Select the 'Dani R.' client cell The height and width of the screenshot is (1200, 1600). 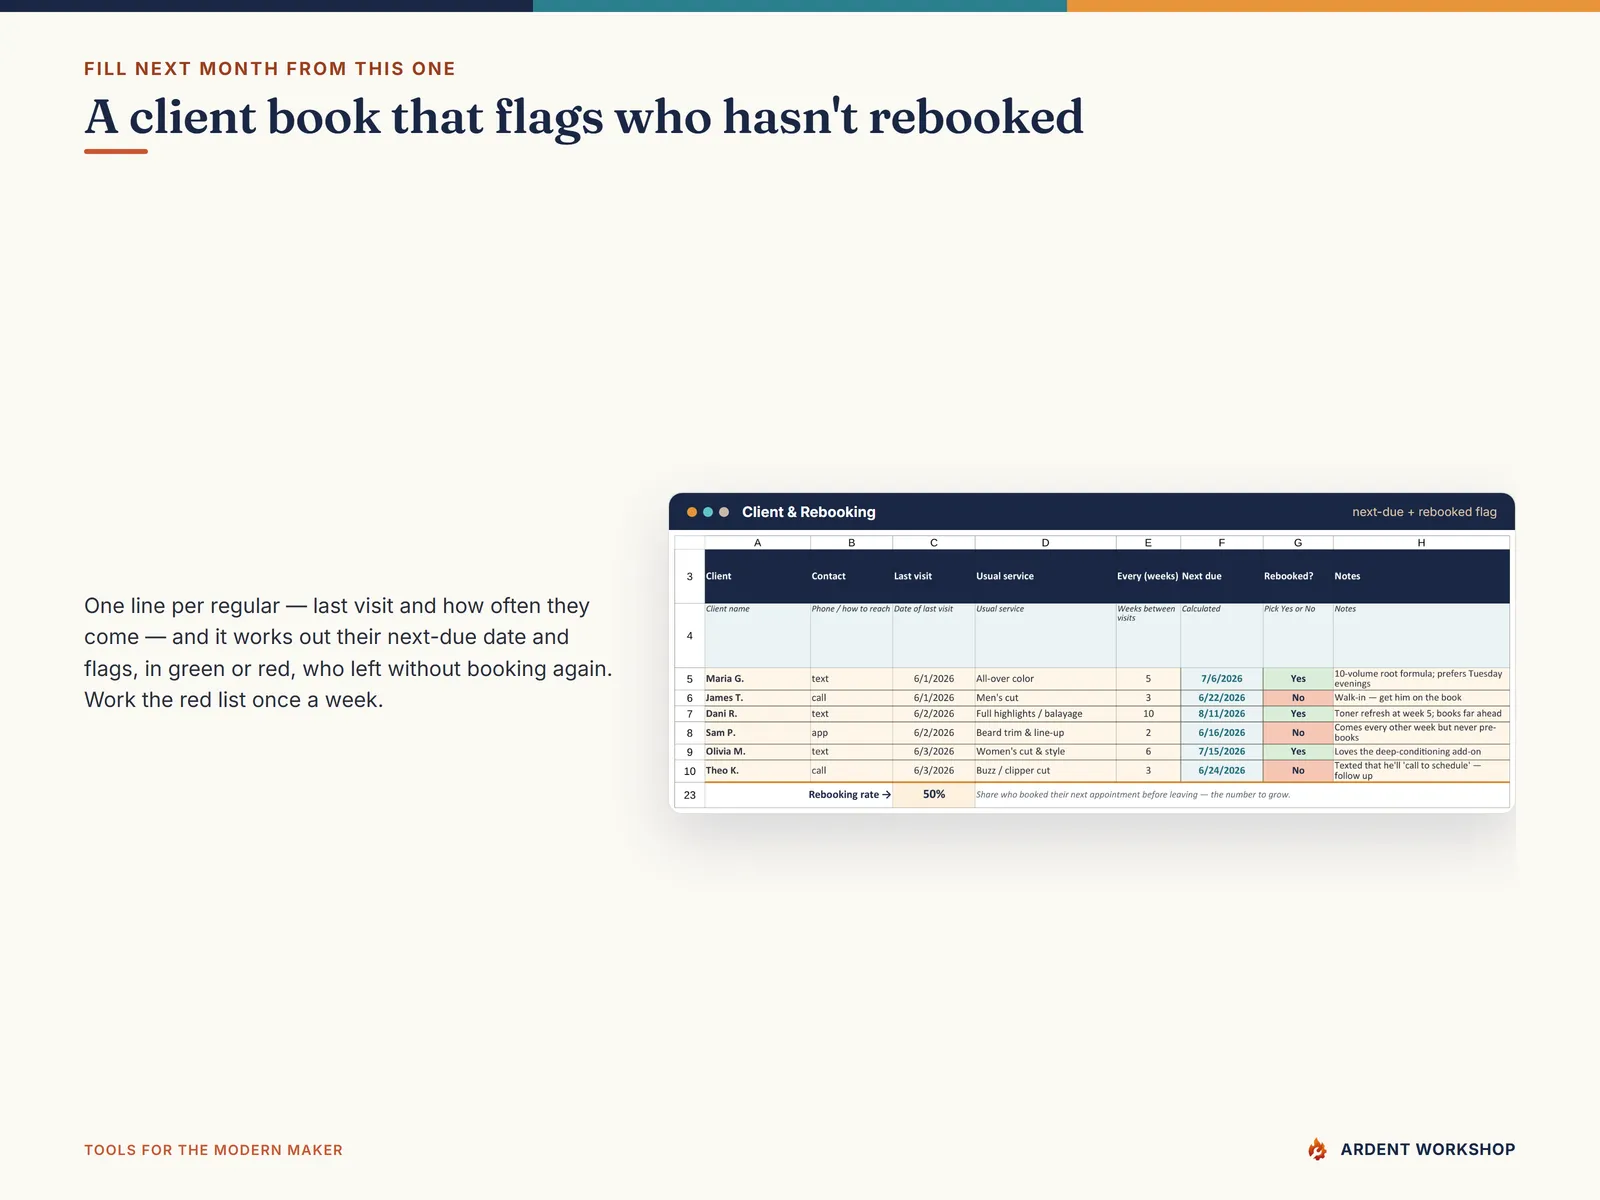click(x=757, y=714)
